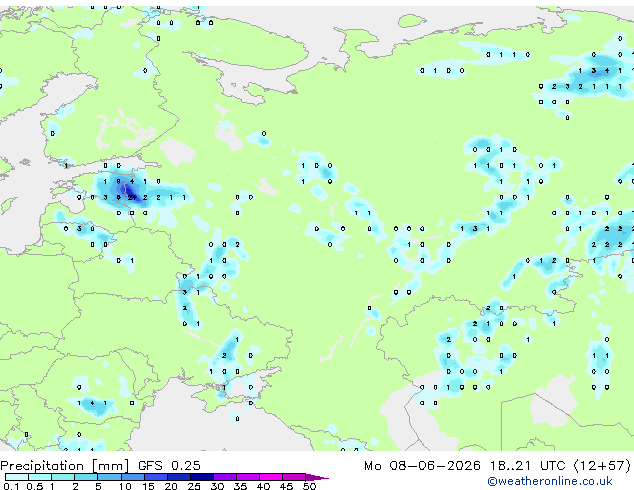Click the above-50 arrow tip of legend
This screenshot has width=634, height=490.
point(317,477)
